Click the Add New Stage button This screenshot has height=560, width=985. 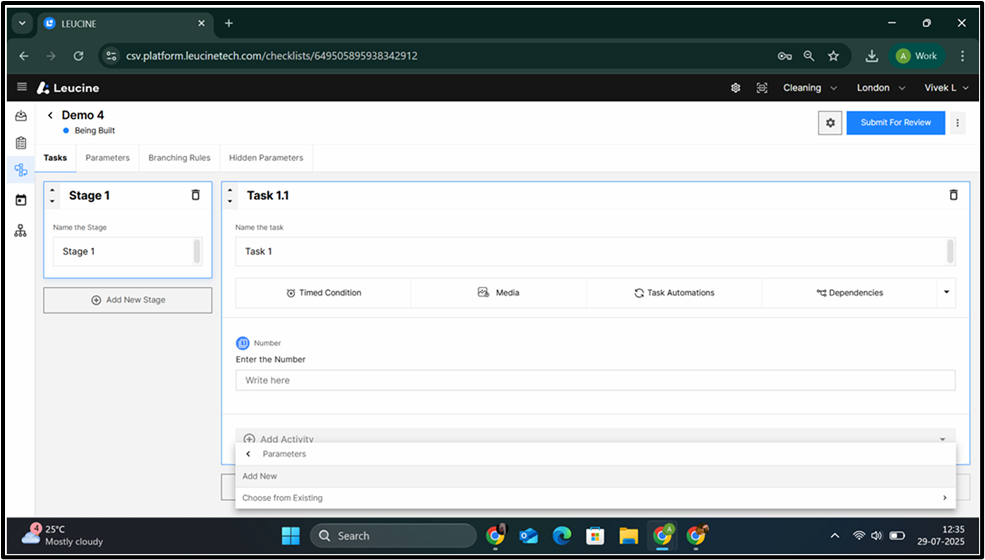coord(127,300)
